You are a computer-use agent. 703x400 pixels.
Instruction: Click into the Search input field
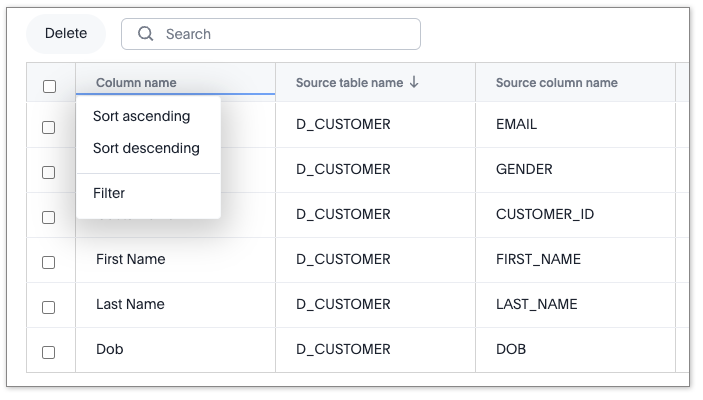click(x=285, y=34)
